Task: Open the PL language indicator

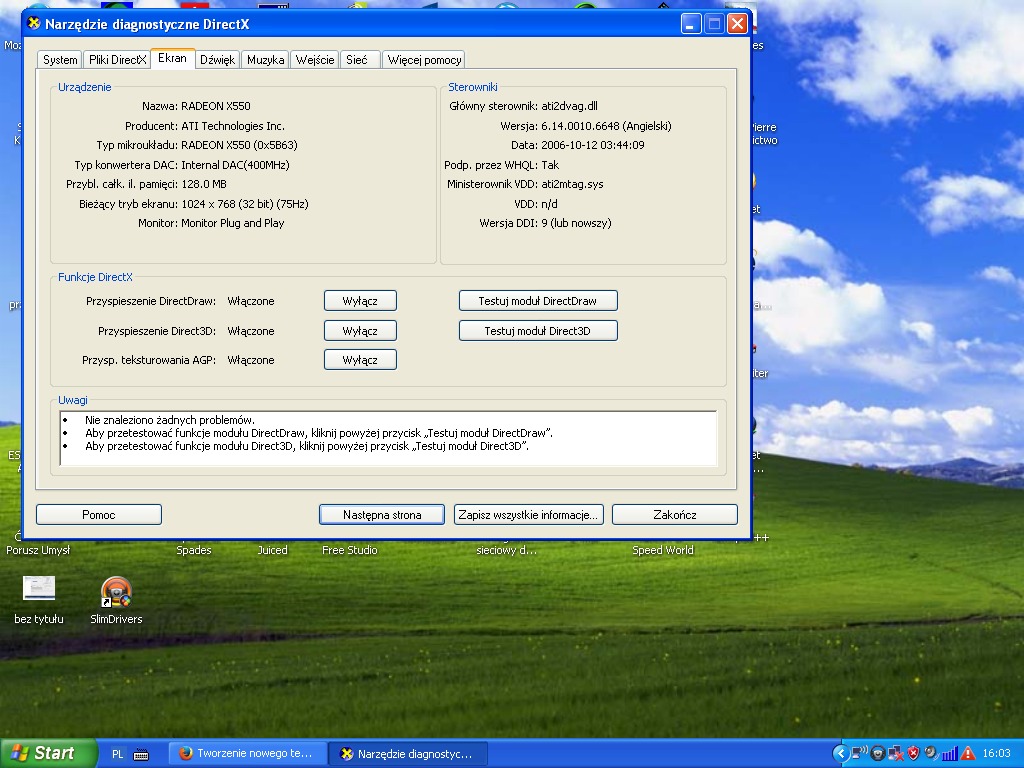Action: pyautogui.click(x=118, y=754)
